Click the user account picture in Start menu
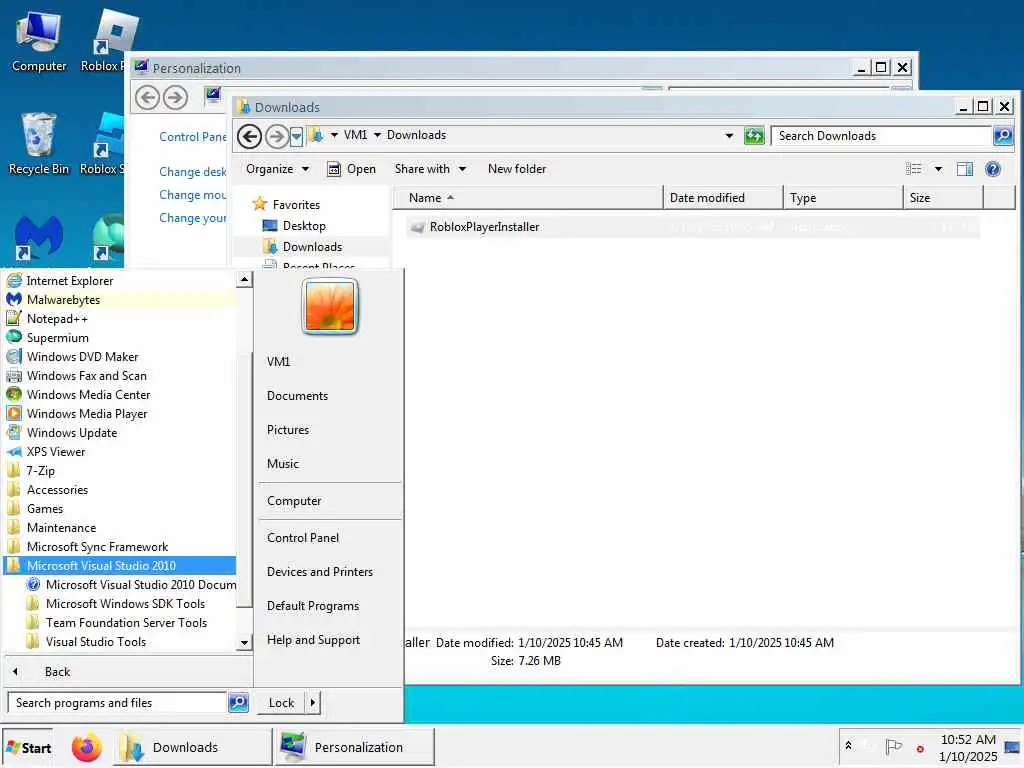Viewport: 1024px width, 768px height. (x=330, y=306)
